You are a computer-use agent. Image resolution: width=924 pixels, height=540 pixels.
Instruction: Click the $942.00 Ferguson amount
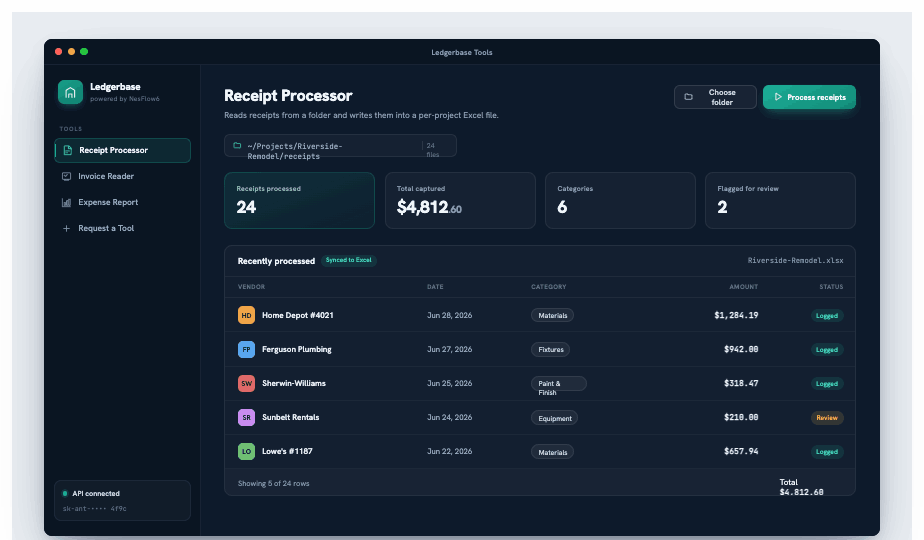pyautogui.click(x=741, y=350)
